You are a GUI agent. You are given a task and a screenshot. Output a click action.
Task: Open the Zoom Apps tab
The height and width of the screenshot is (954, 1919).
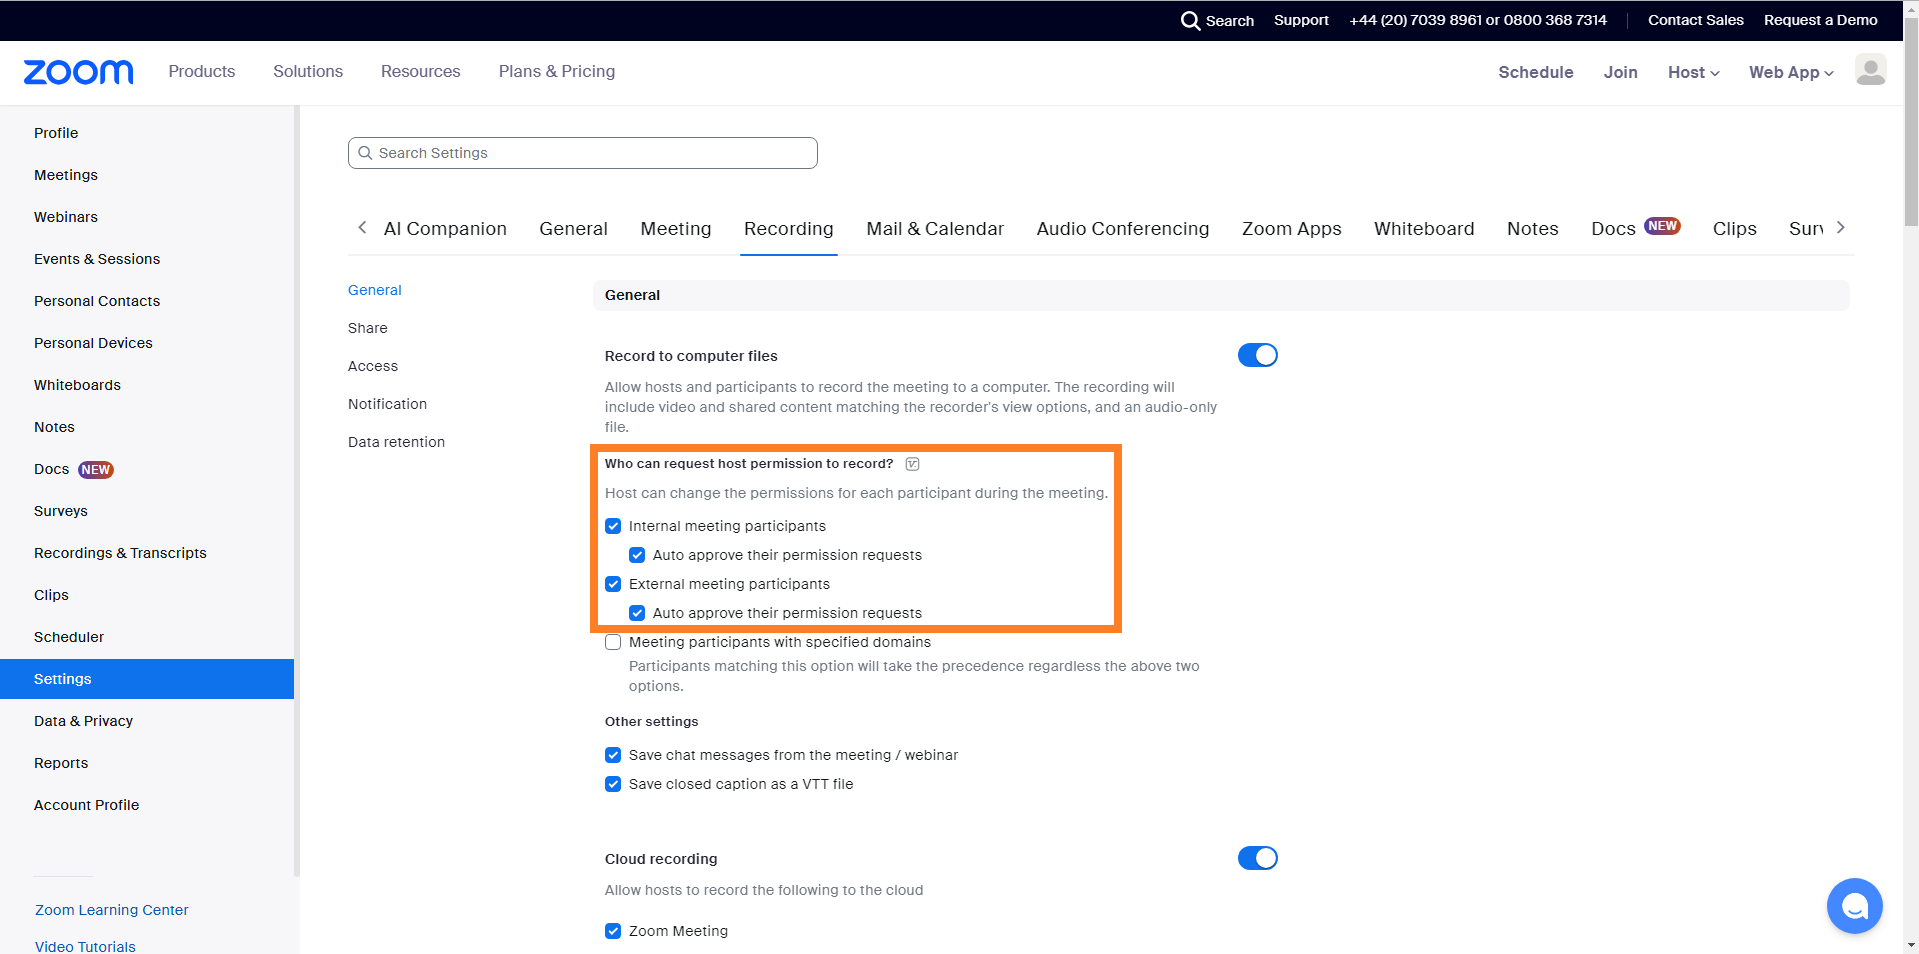[1292, 229]
